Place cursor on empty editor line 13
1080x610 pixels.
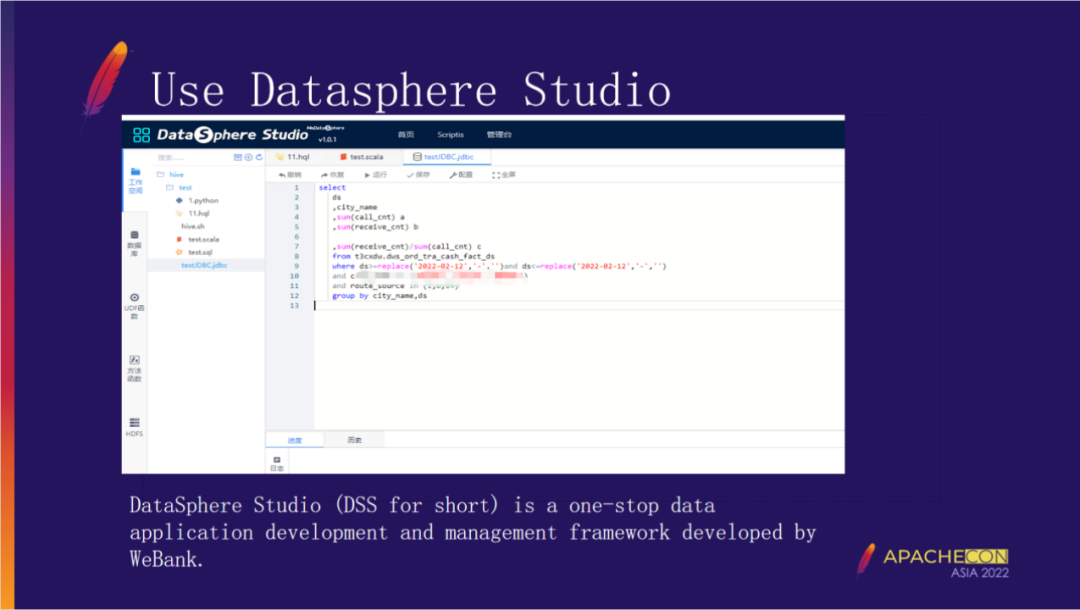coord(579,306)
